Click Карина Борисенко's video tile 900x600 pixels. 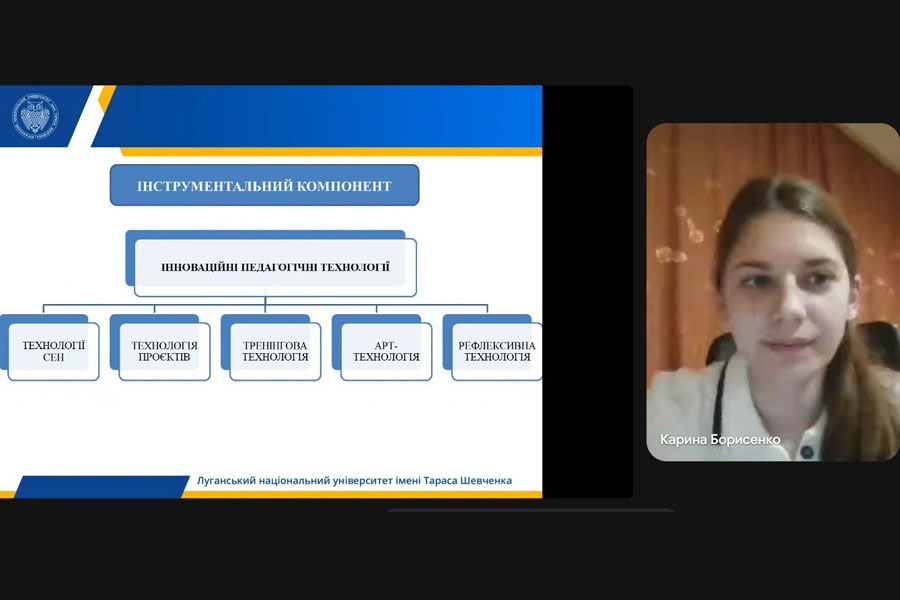[x=773, y=292]
